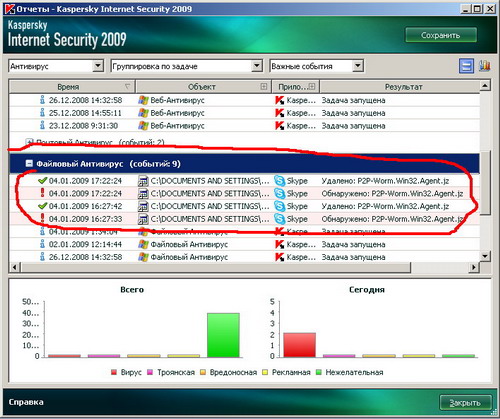Click green checkmark icon at 16:27:42 row
Image resolution: width=500 pixels, height=419 pixels.
click(42, 206)
